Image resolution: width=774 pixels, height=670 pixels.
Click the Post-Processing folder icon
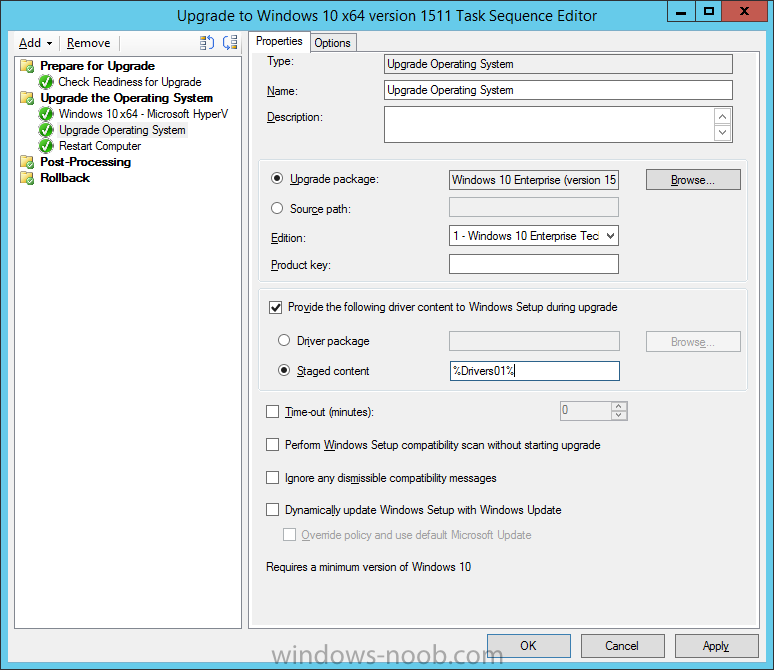[x=27, y=162]
